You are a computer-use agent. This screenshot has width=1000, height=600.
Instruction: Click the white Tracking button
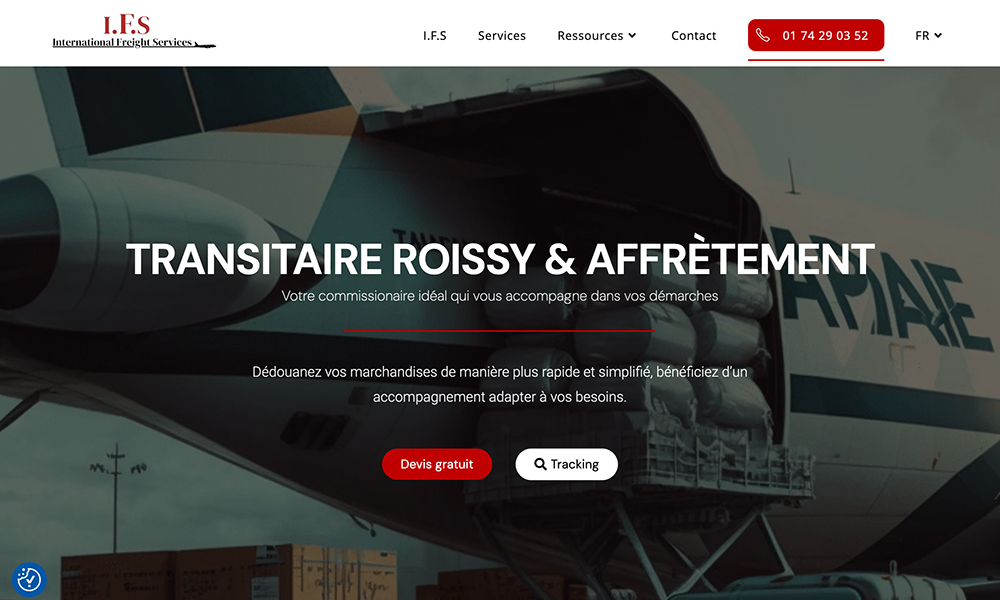point(566,464)
